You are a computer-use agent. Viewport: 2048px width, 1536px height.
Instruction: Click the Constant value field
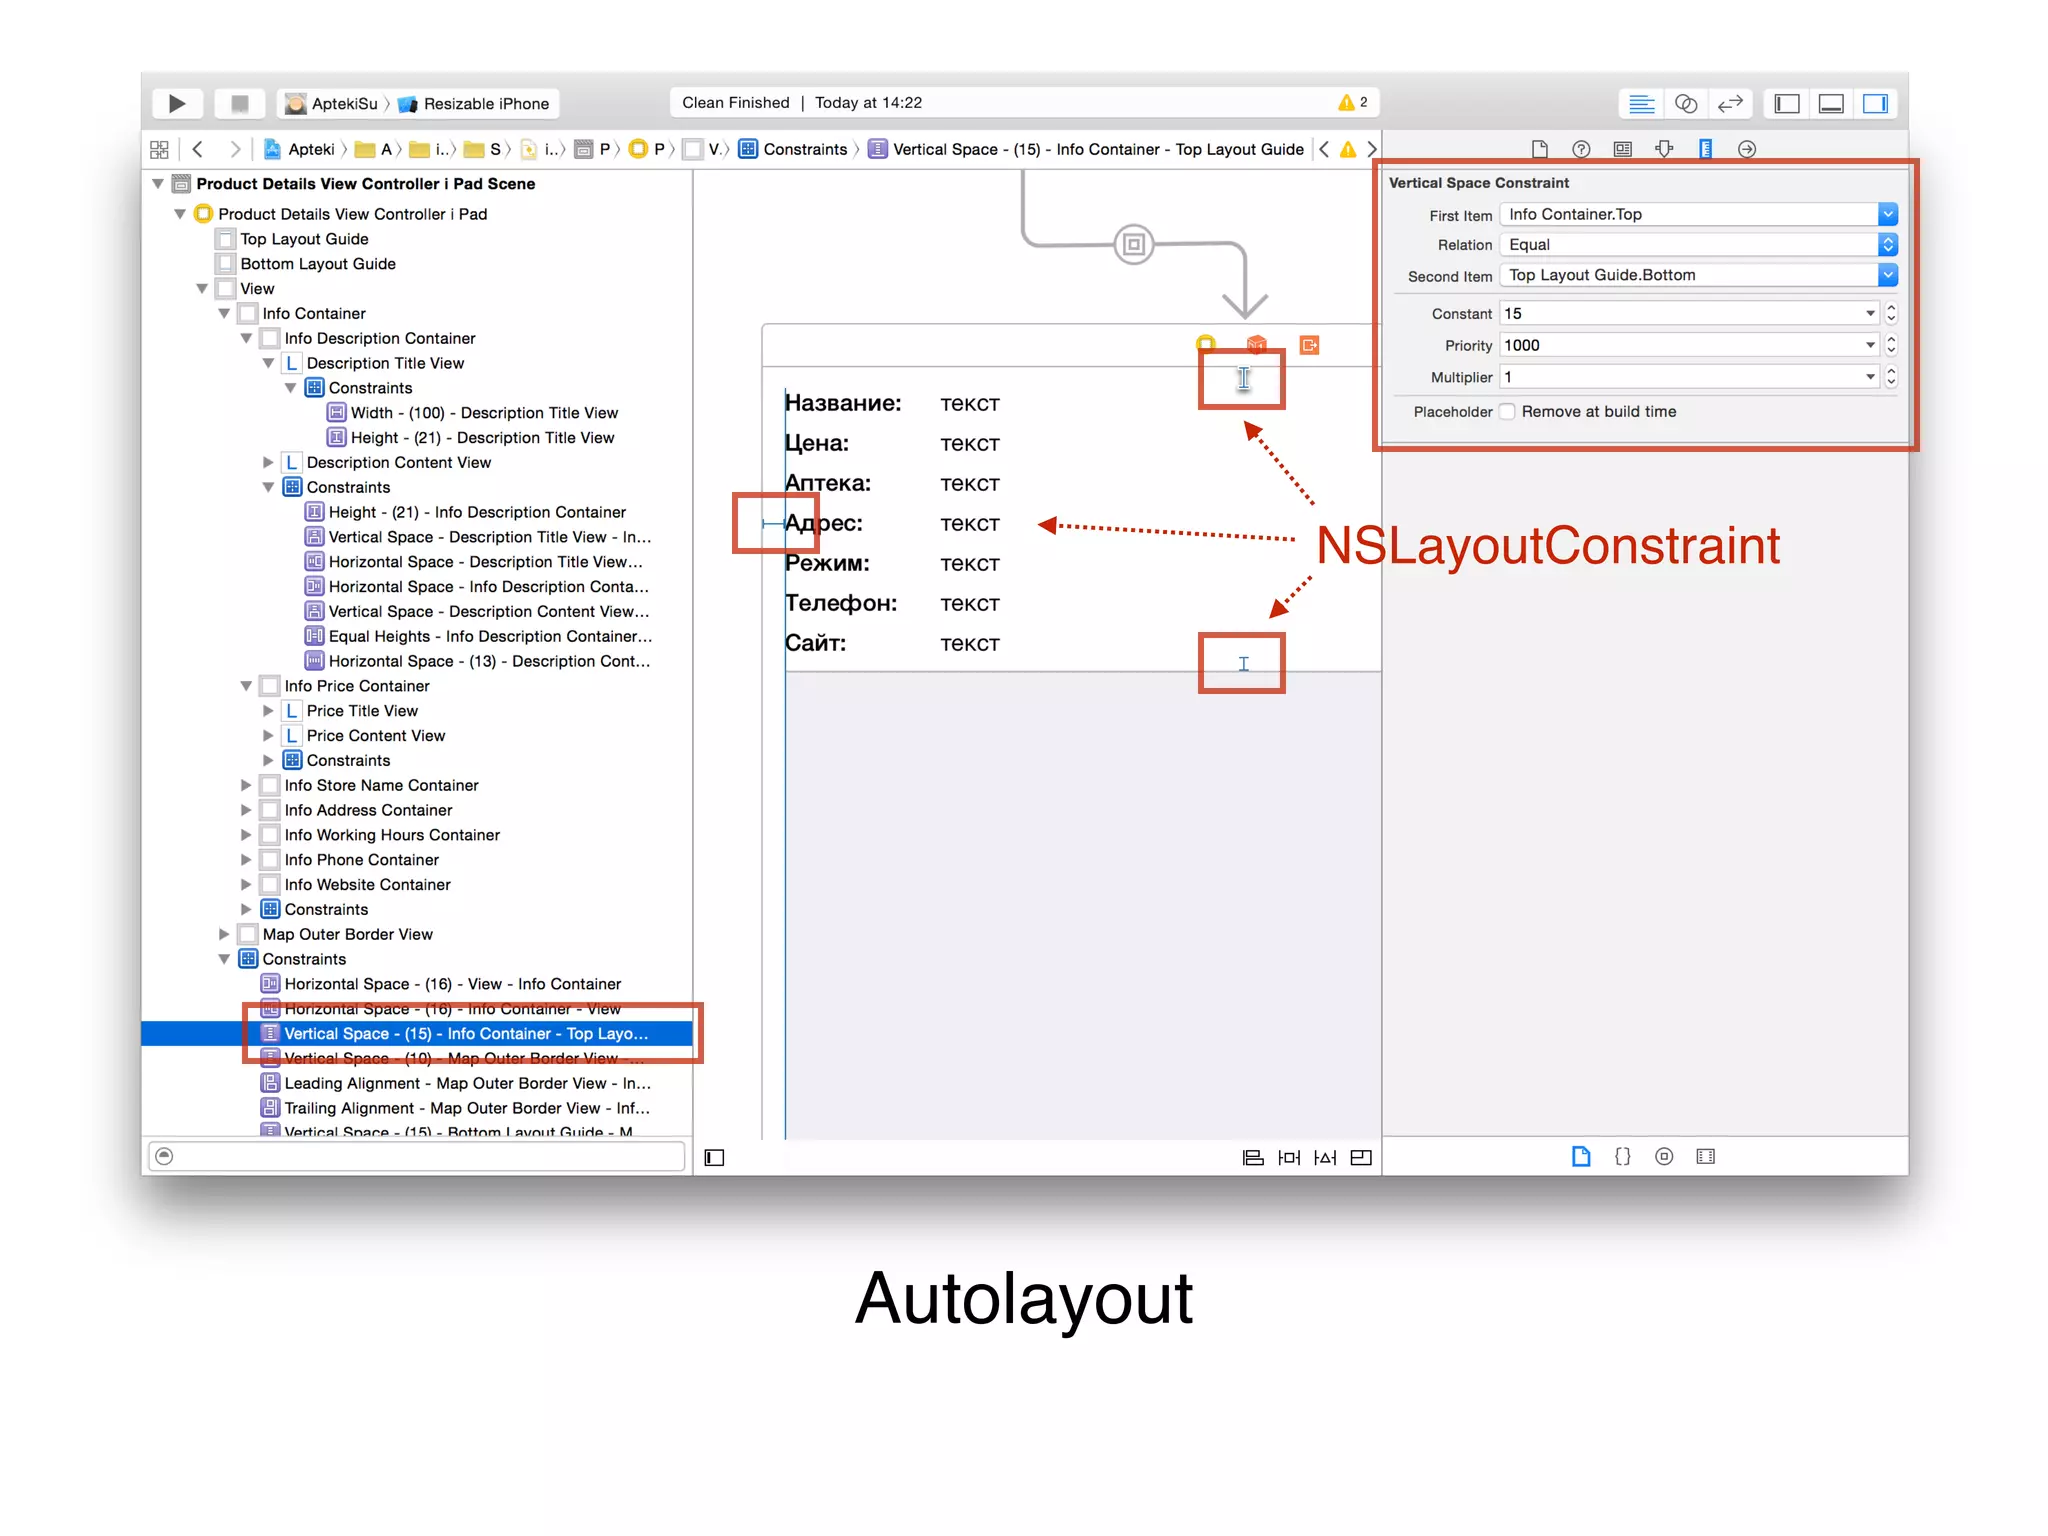[1689, 313]
